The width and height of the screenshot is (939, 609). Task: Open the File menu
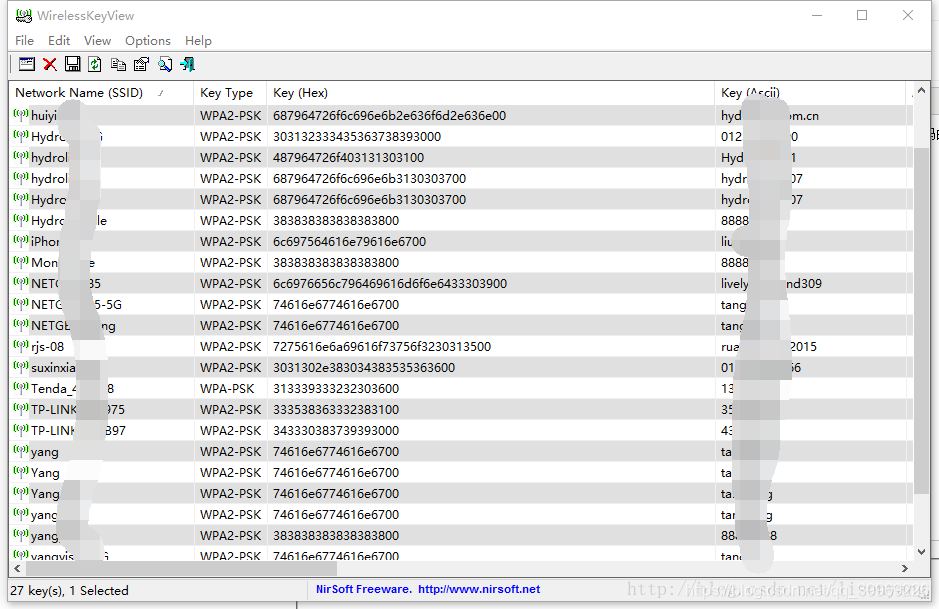[25, 41]
